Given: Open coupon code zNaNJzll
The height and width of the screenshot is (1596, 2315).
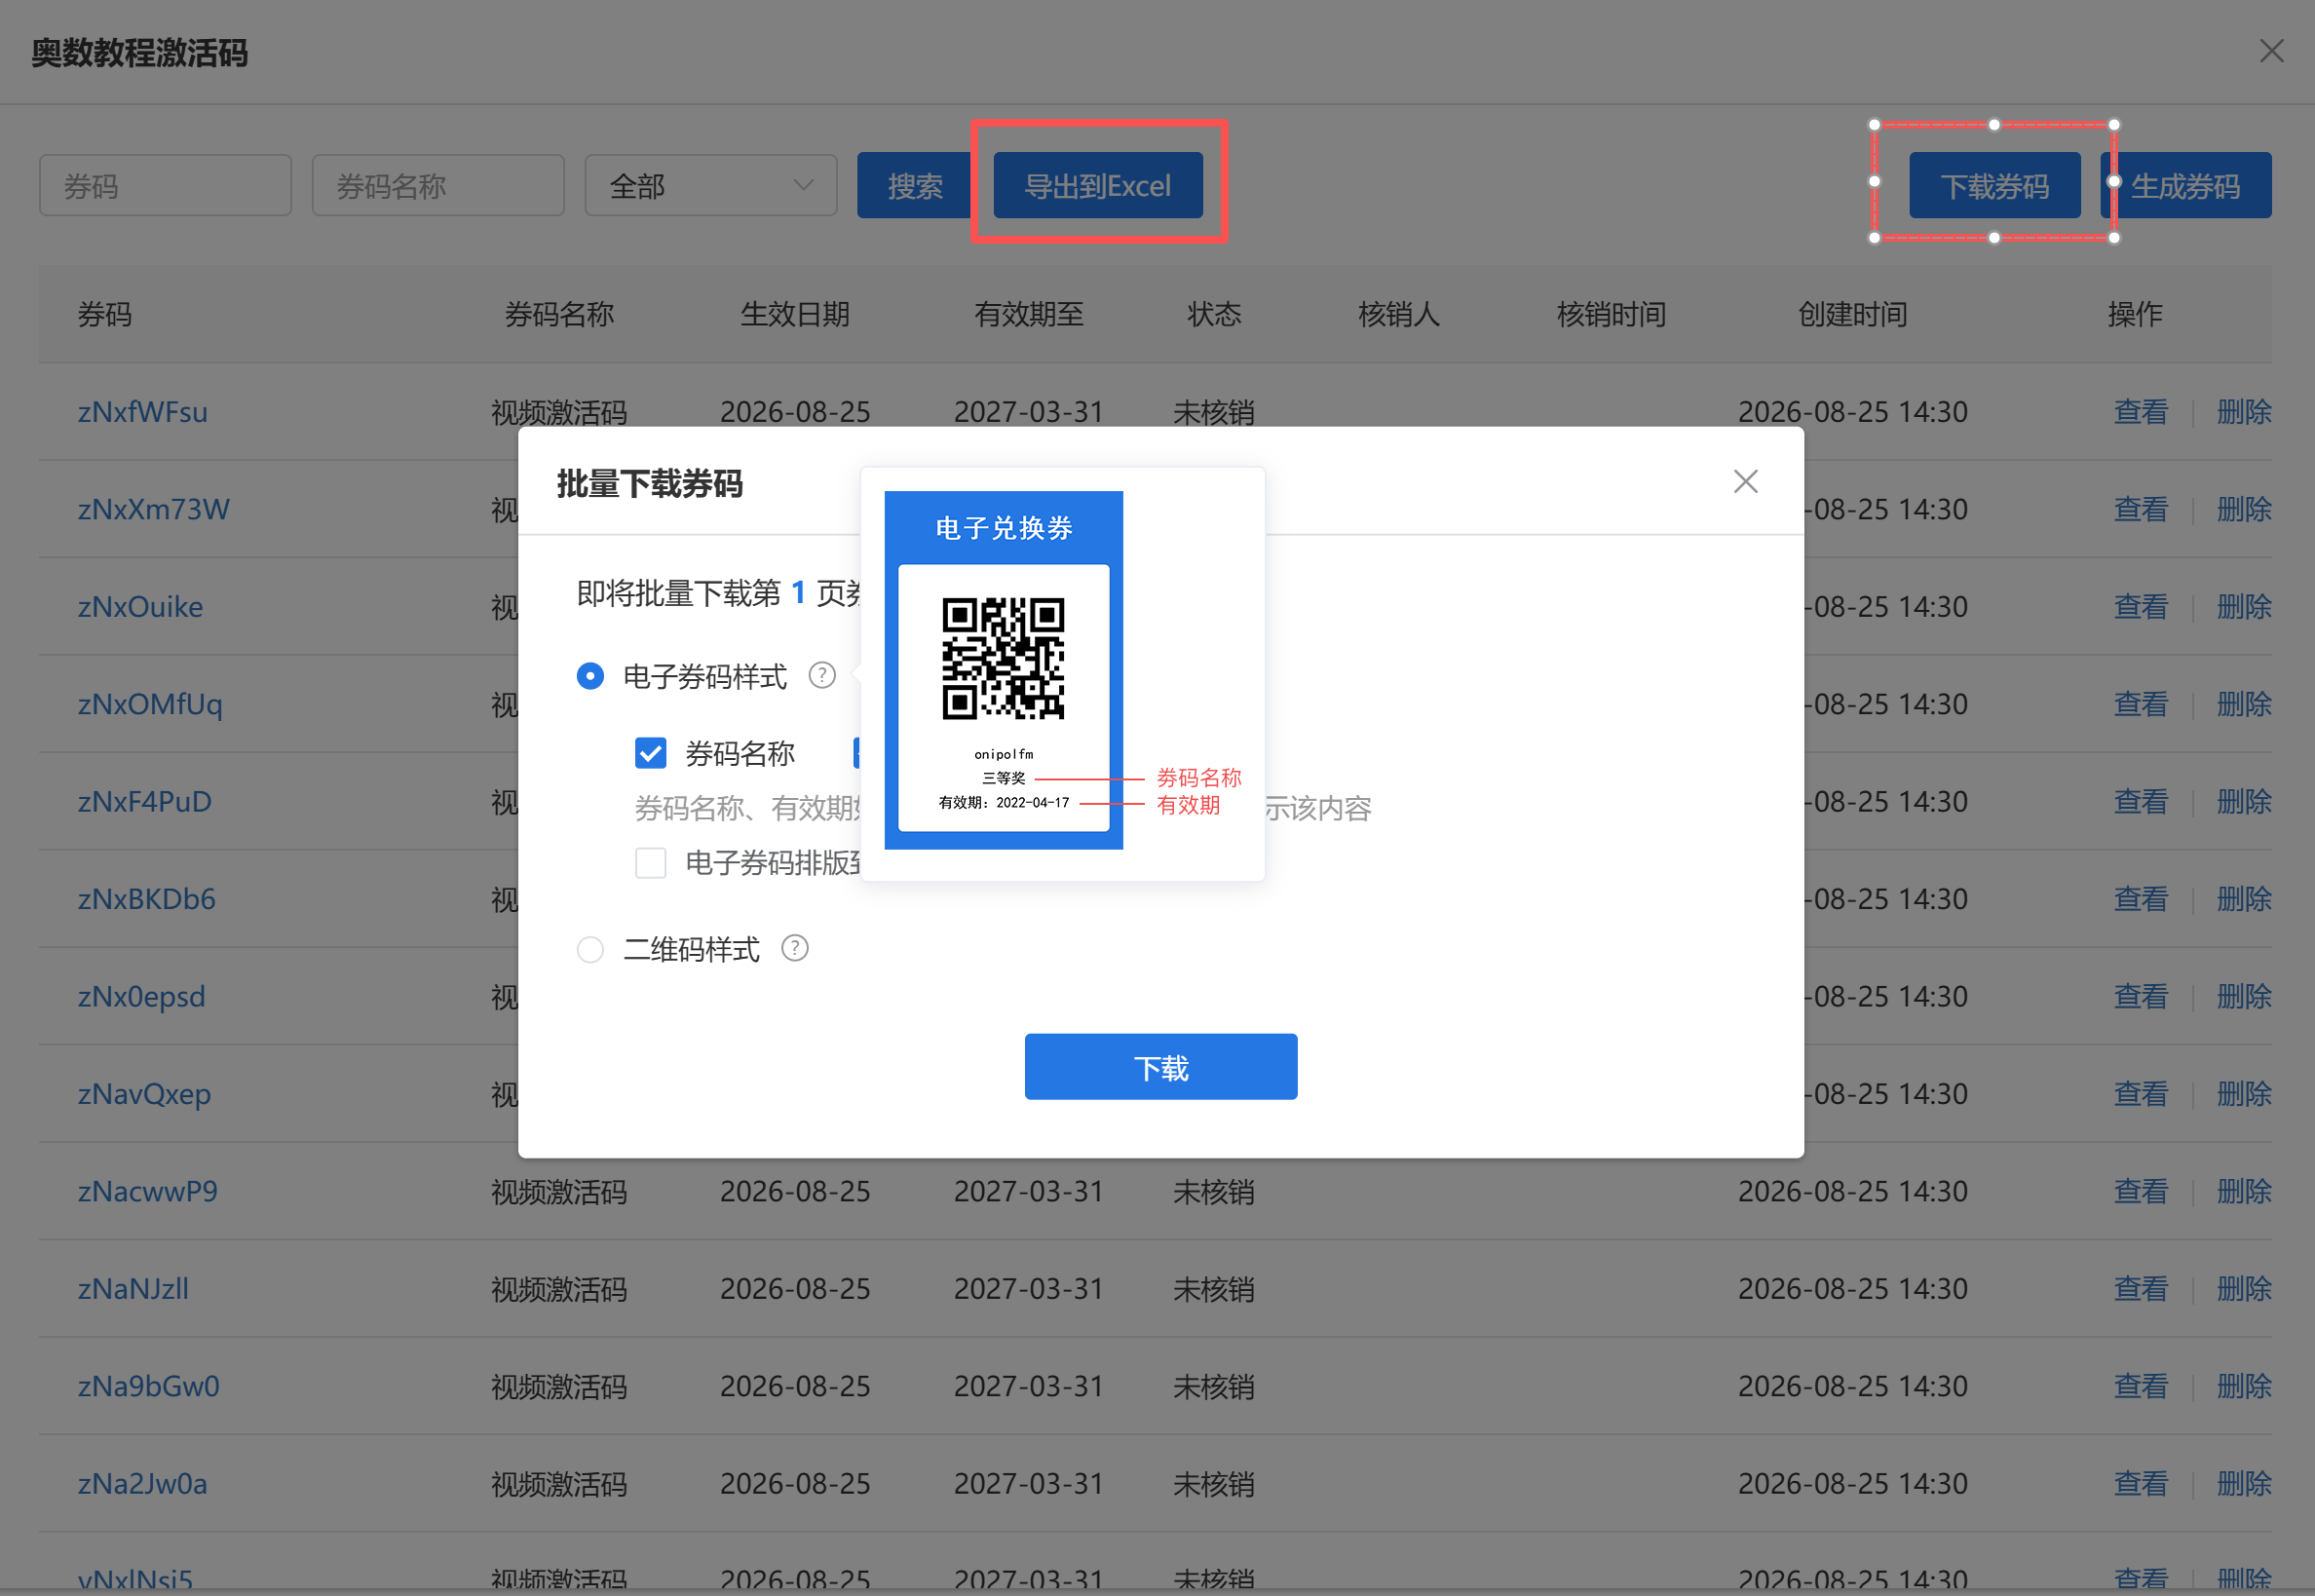Looking at the screenshot, I should [x=133, y=1289].
